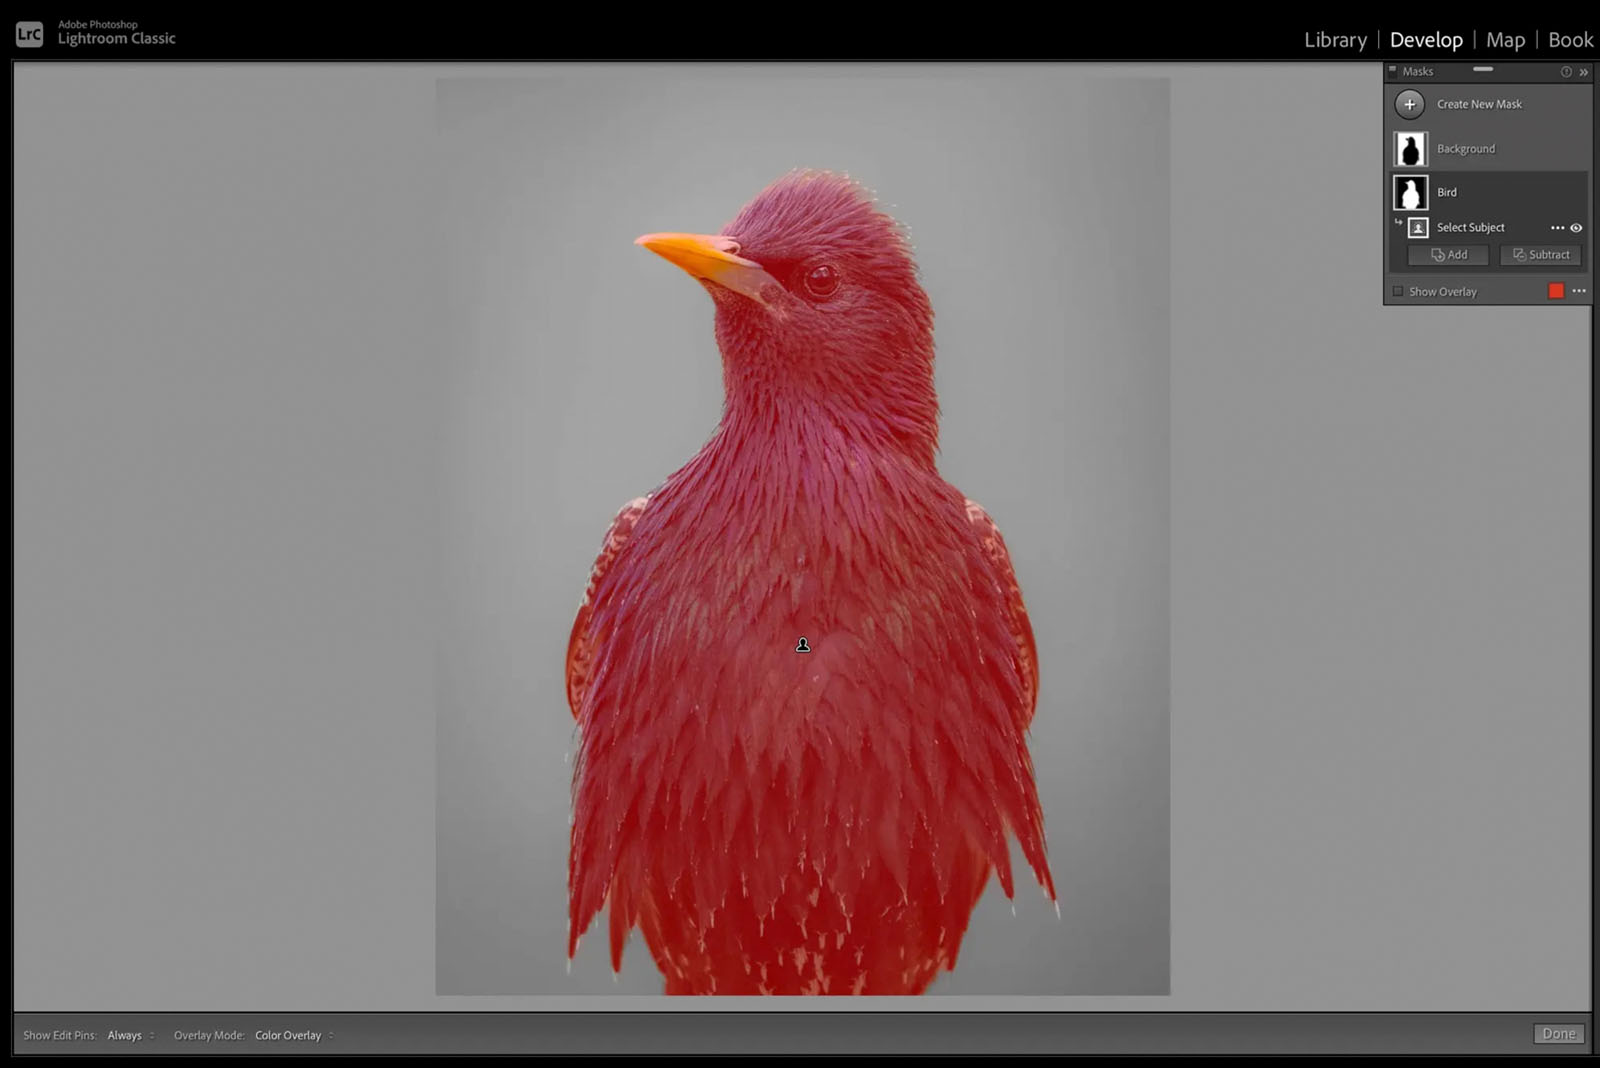Open the Overlay Mode dropdown
Viewport: 1600px width, 1068px height.
290,1035
